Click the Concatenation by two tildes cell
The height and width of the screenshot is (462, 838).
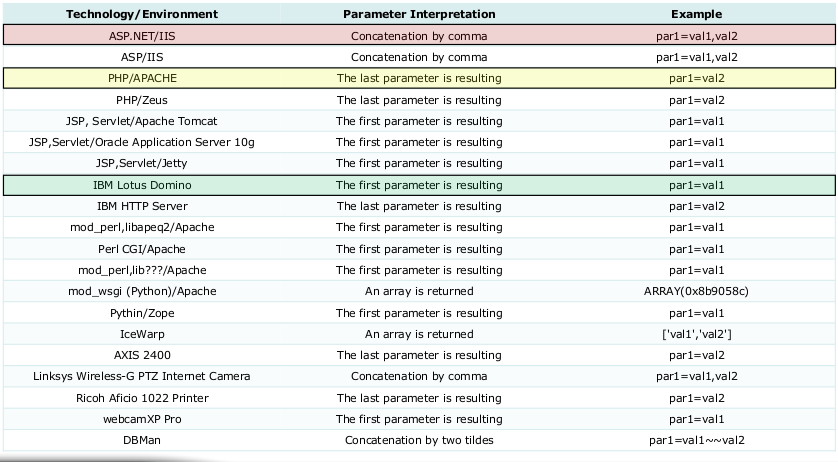pyautogui.click(x=419, y=440)
